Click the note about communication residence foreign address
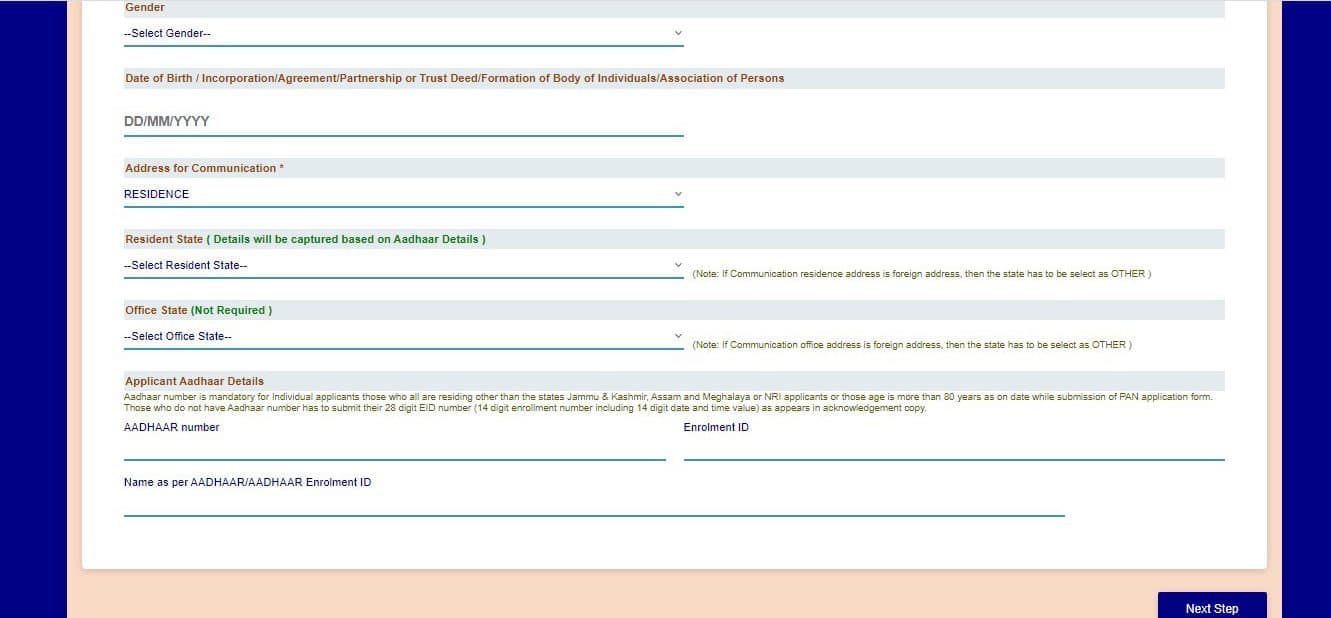Image resolution: width=1331 pixels, height=618 pixels. tap(921, 274)
